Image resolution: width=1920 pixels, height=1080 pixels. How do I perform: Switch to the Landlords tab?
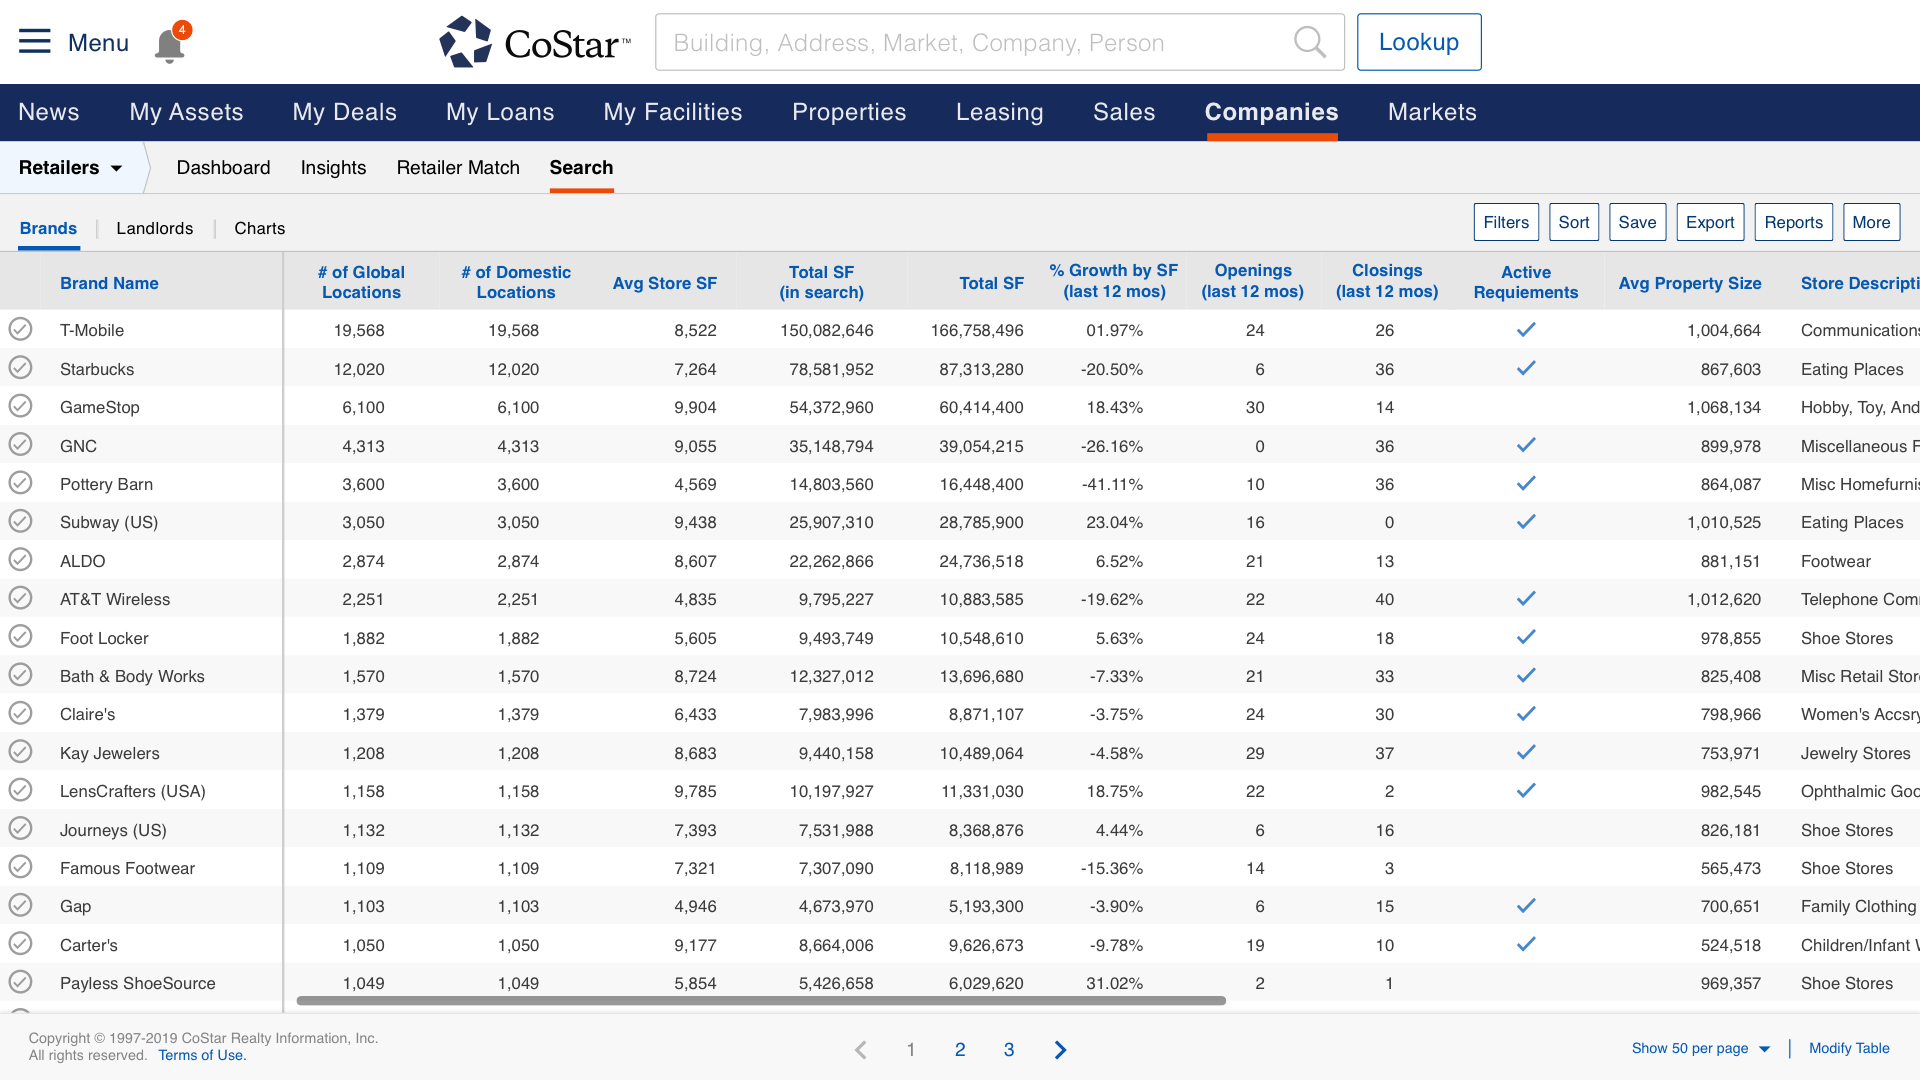pos(154,228)
